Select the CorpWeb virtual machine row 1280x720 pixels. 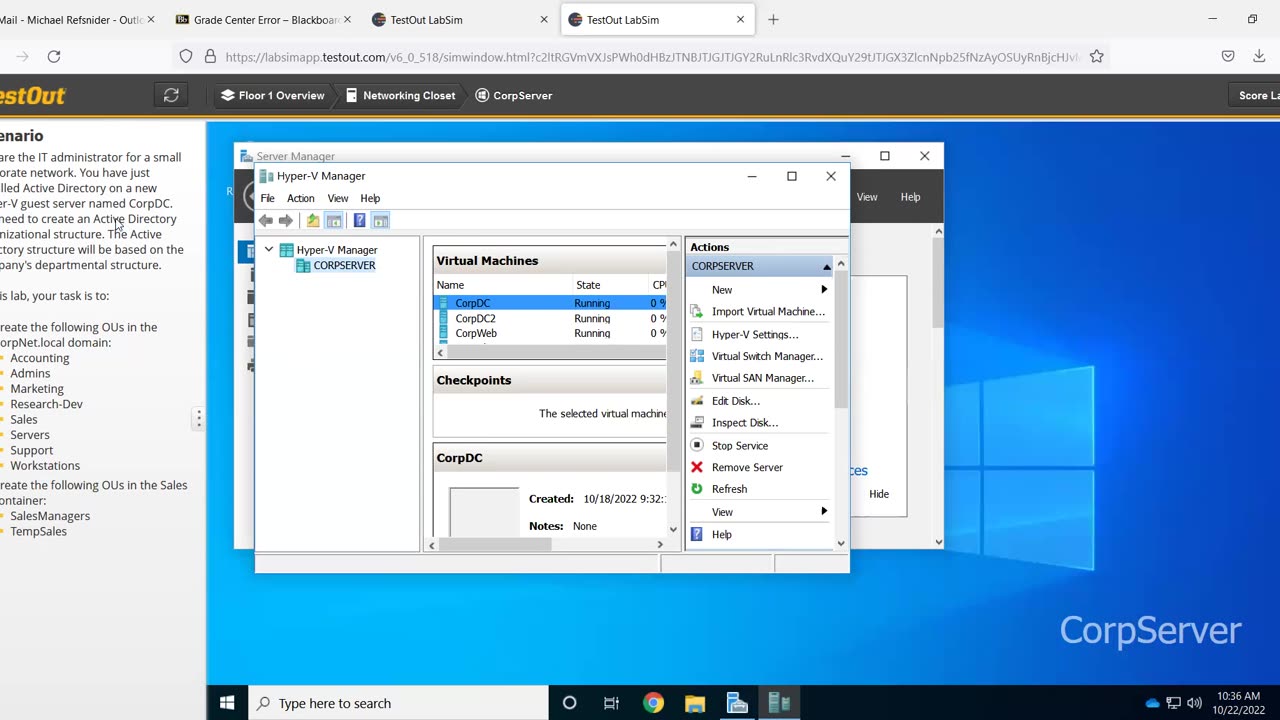pyautogui.click(x=551, y=333)
